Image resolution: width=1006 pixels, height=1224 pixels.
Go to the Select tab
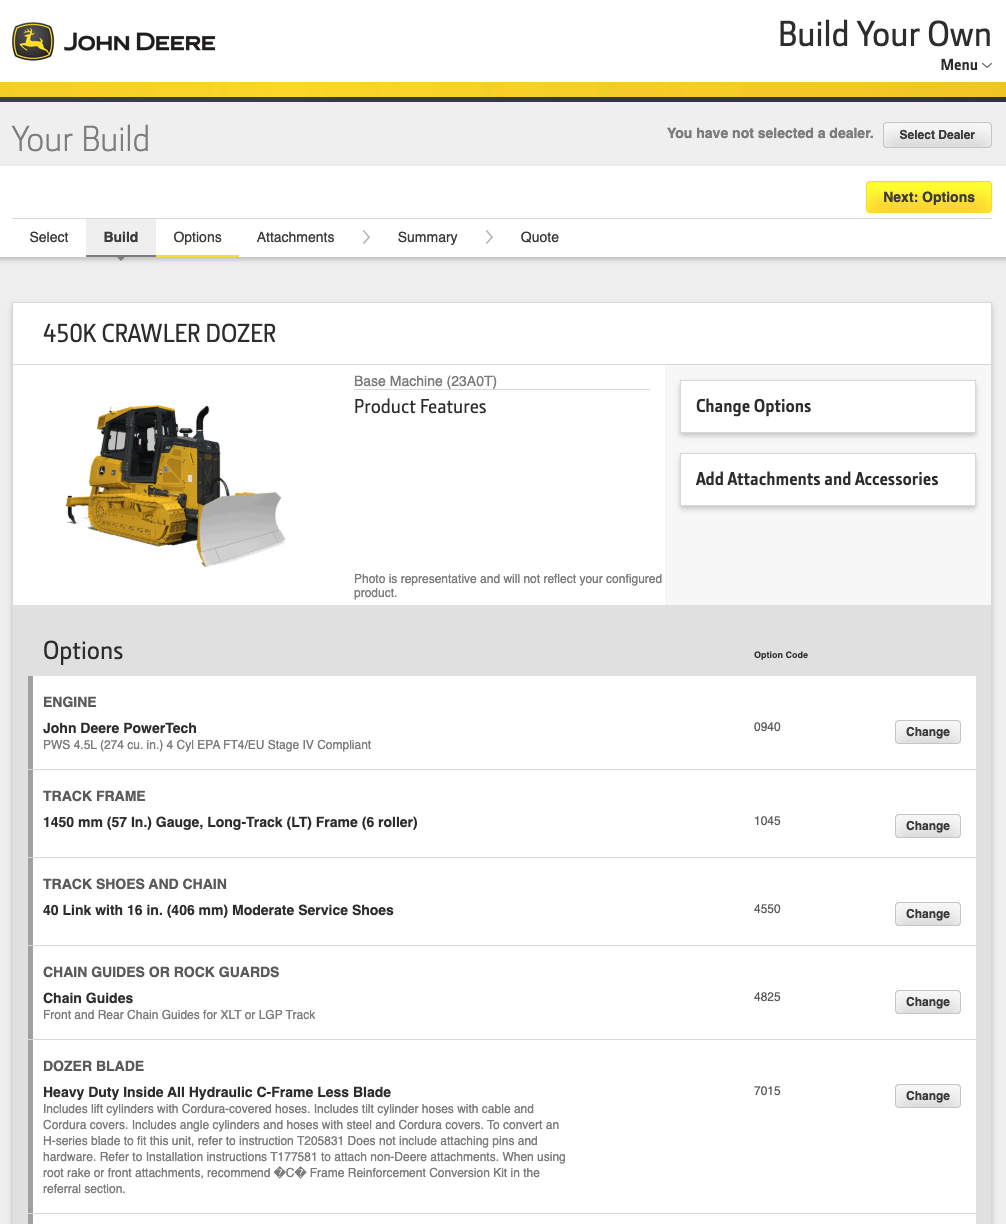pyautogui.click(x=49, y=237)
